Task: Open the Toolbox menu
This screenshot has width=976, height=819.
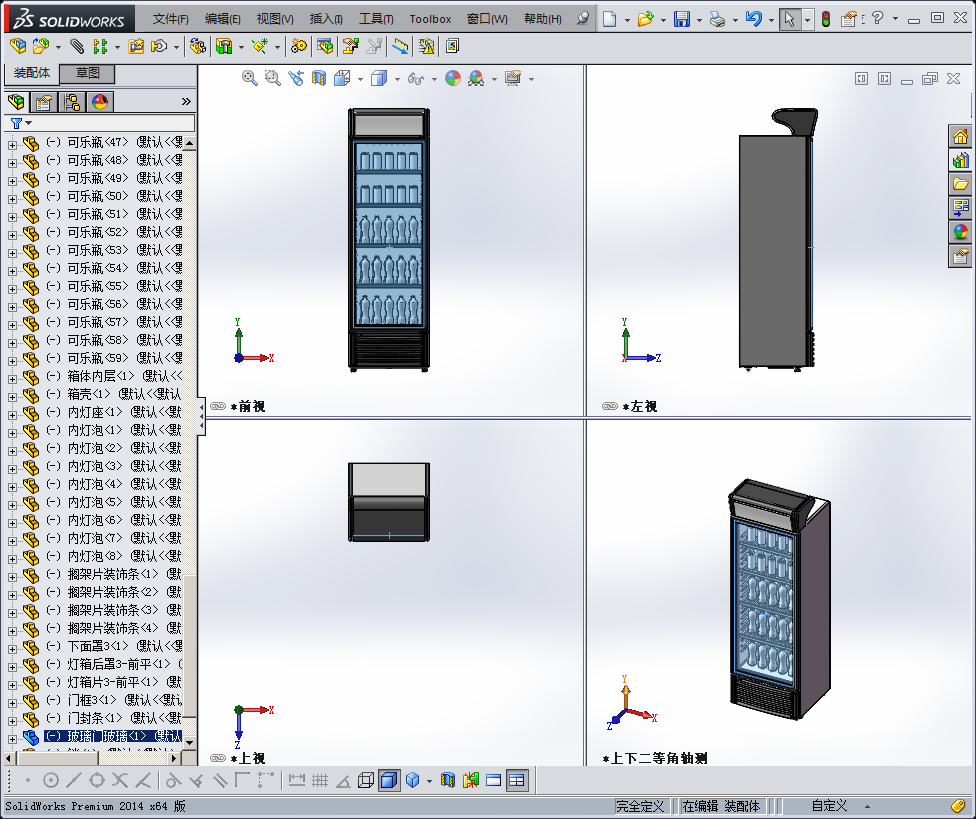Action: click(430, 19)
